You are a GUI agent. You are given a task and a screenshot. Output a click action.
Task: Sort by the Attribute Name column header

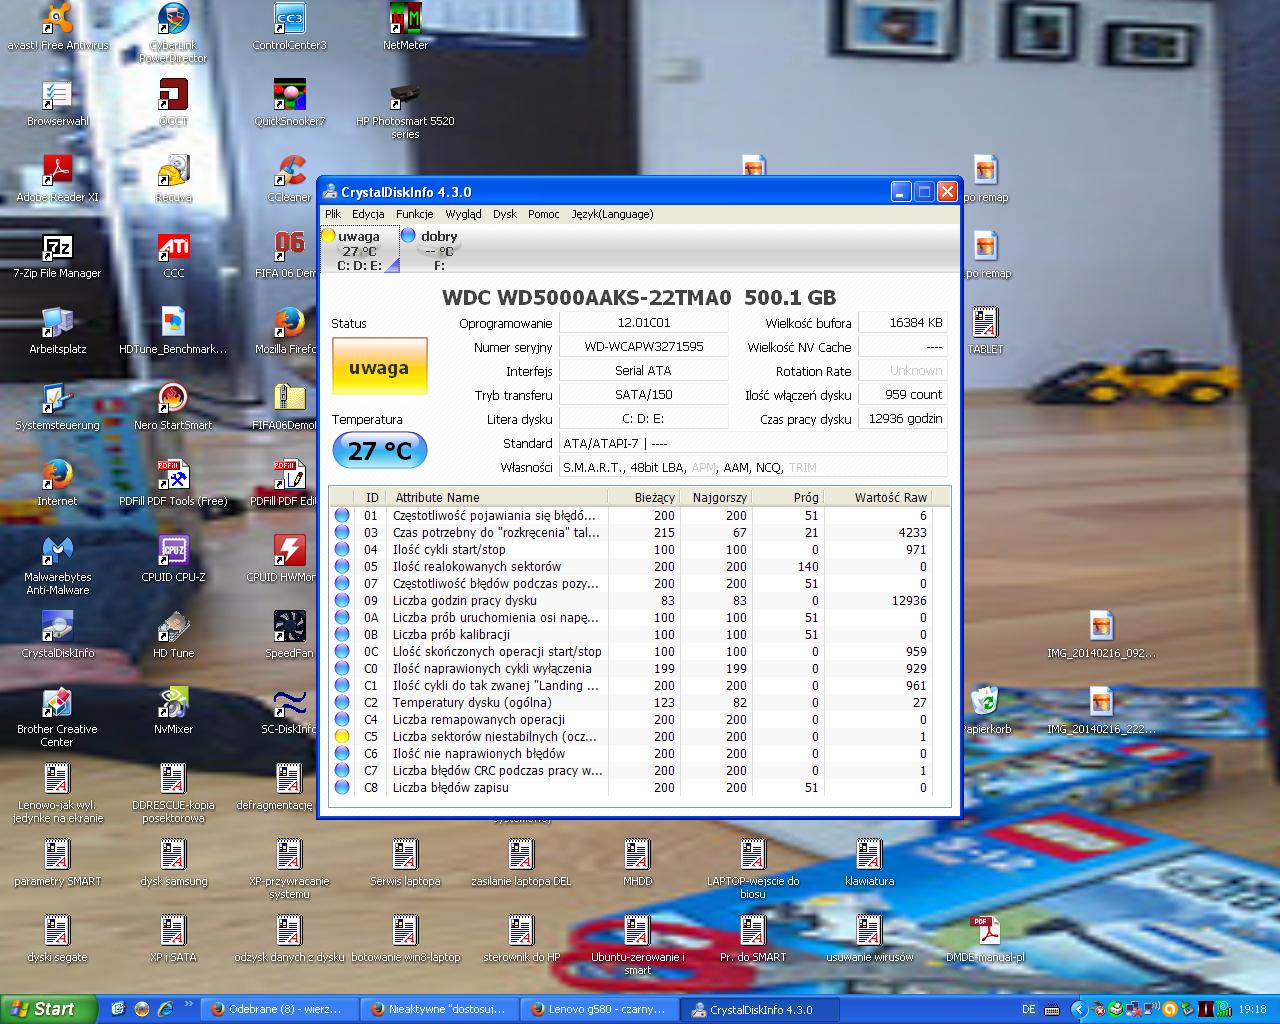(x=499, y=497)
